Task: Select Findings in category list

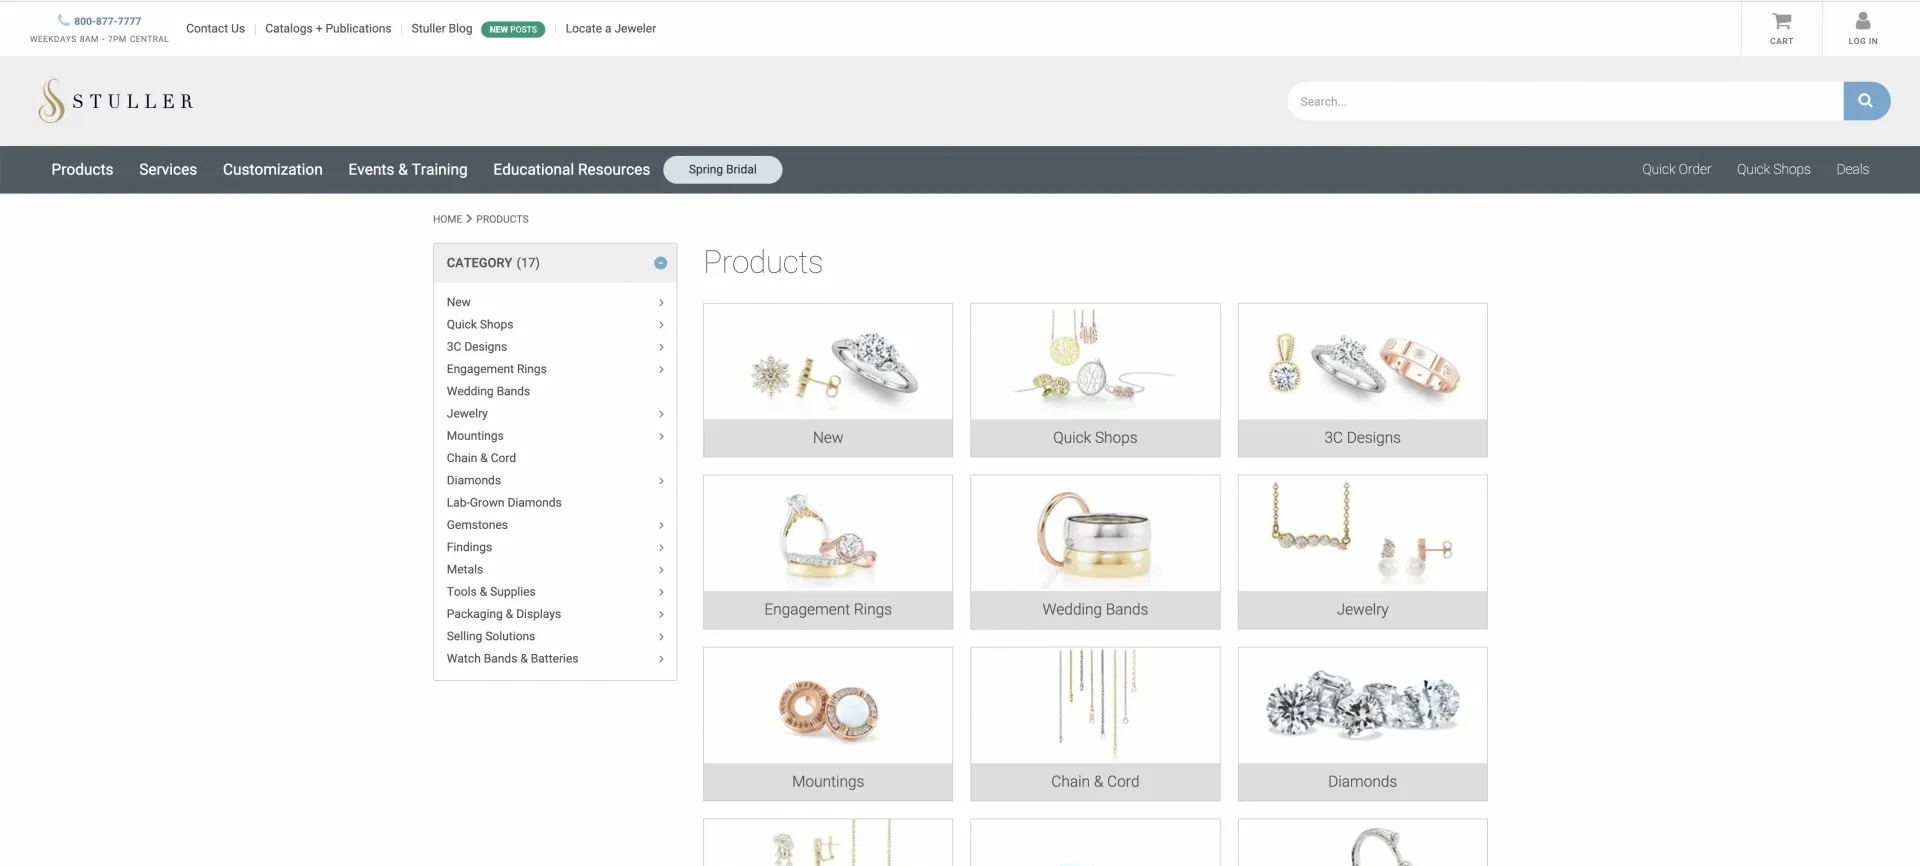Action: 469,547
